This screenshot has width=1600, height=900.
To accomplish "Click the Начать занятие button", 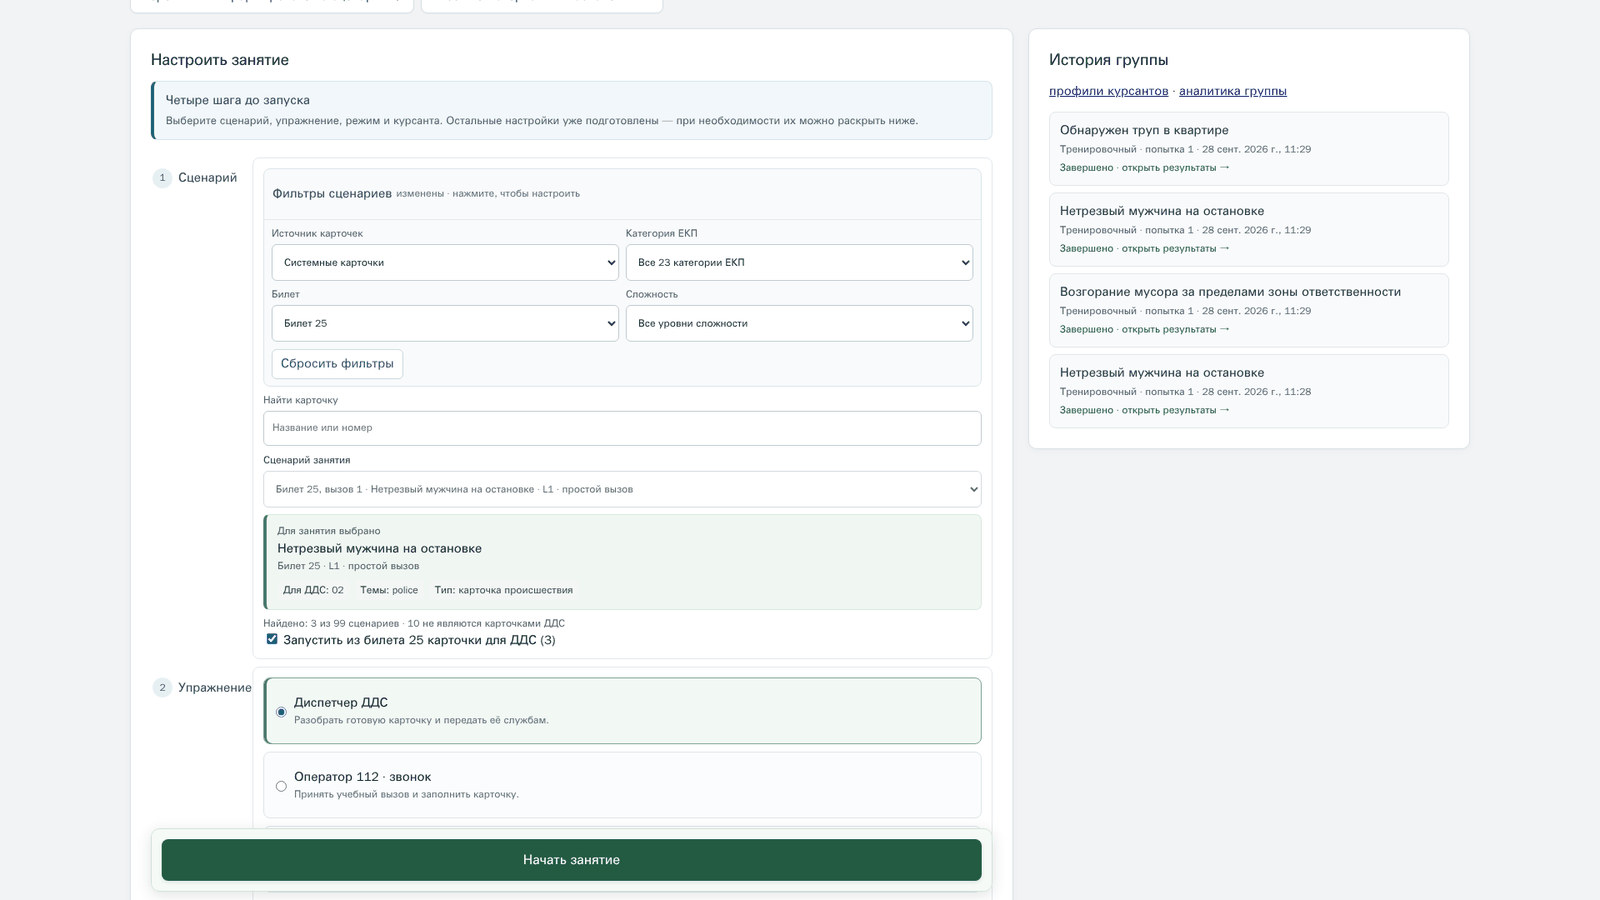I will click(571, 860).
